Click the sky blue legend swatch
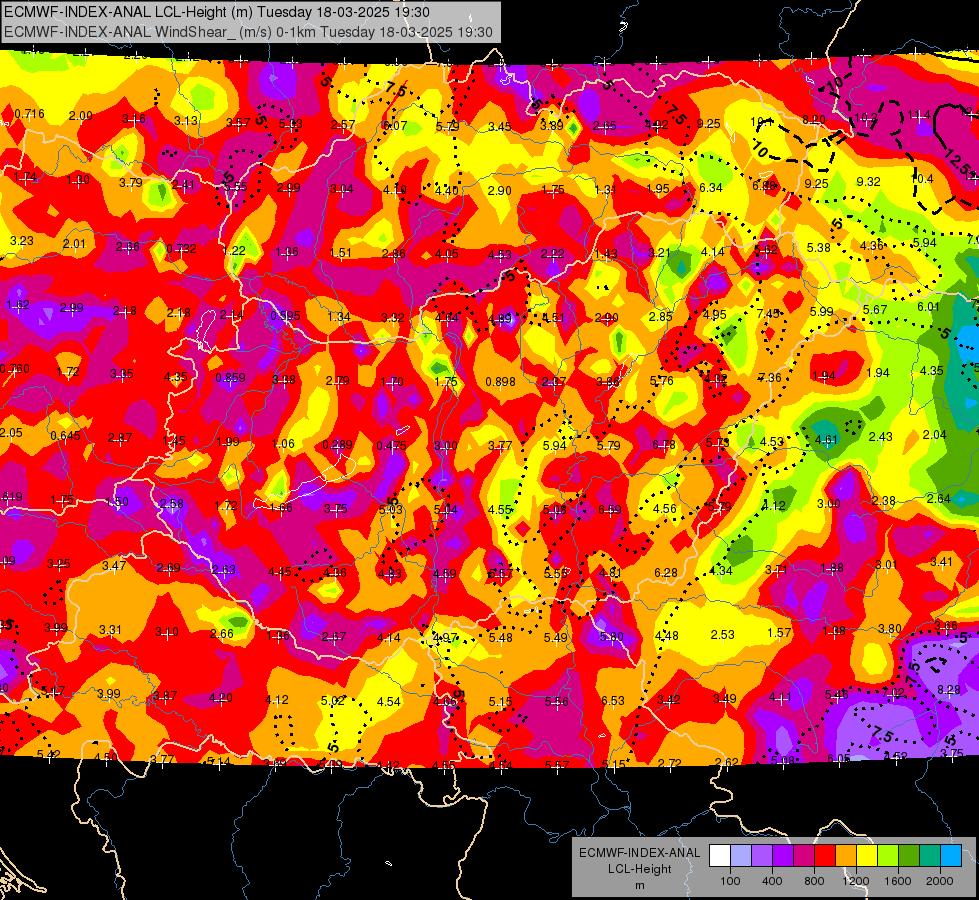This screenshot has height=900, width=979. coord(951,856)
